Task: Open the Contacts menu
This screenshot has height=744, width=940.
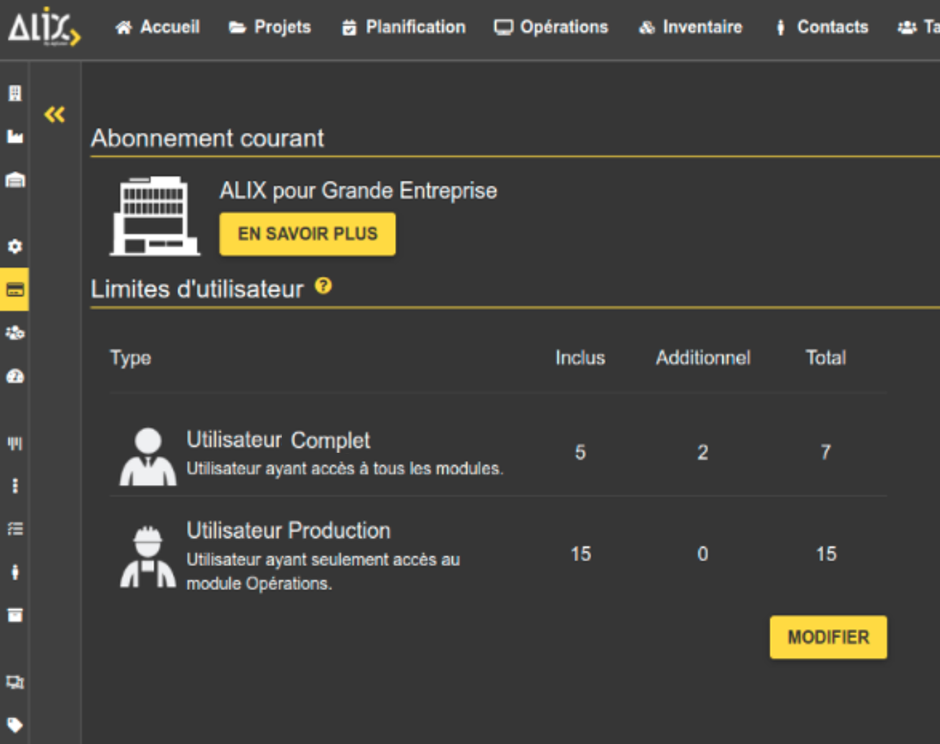Action: click(x=822, y=27)
